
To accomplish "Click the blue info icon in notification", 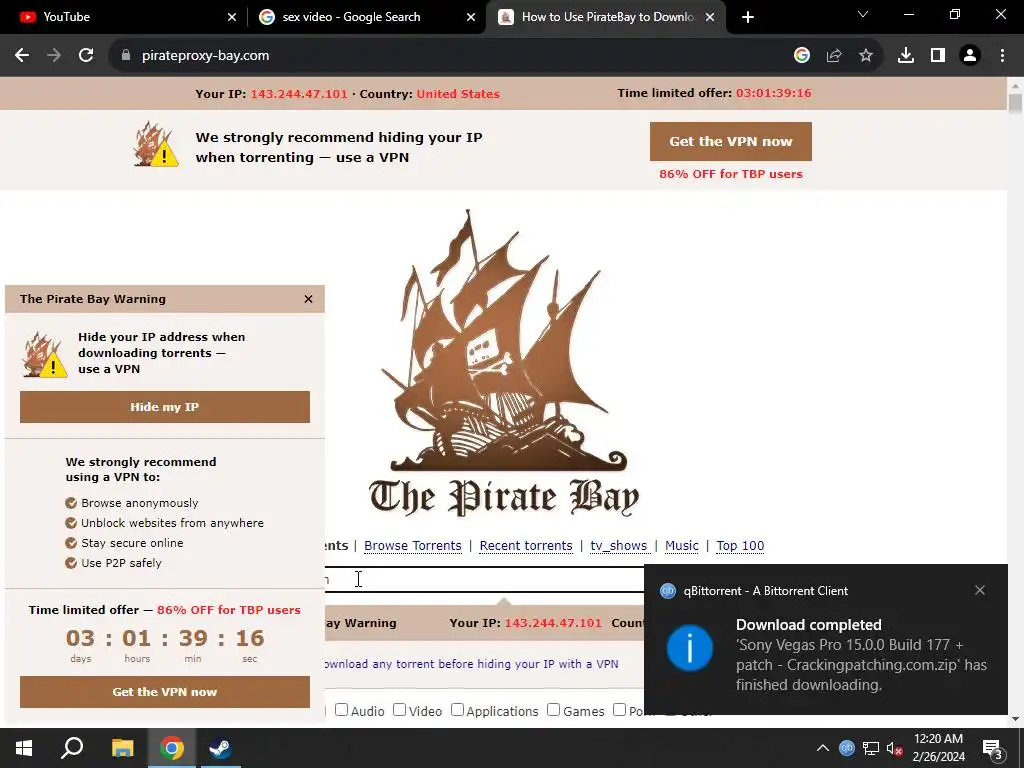I will click(x=690, y=648).
